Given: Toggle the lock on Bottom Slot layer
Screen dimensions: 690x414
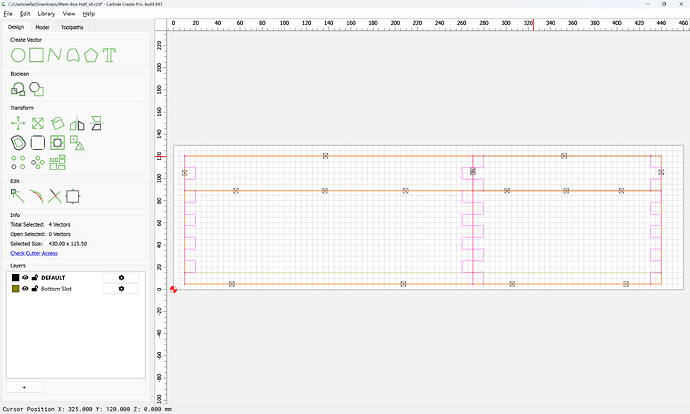Looking at the screenshot, I should (x=35, y=289).
